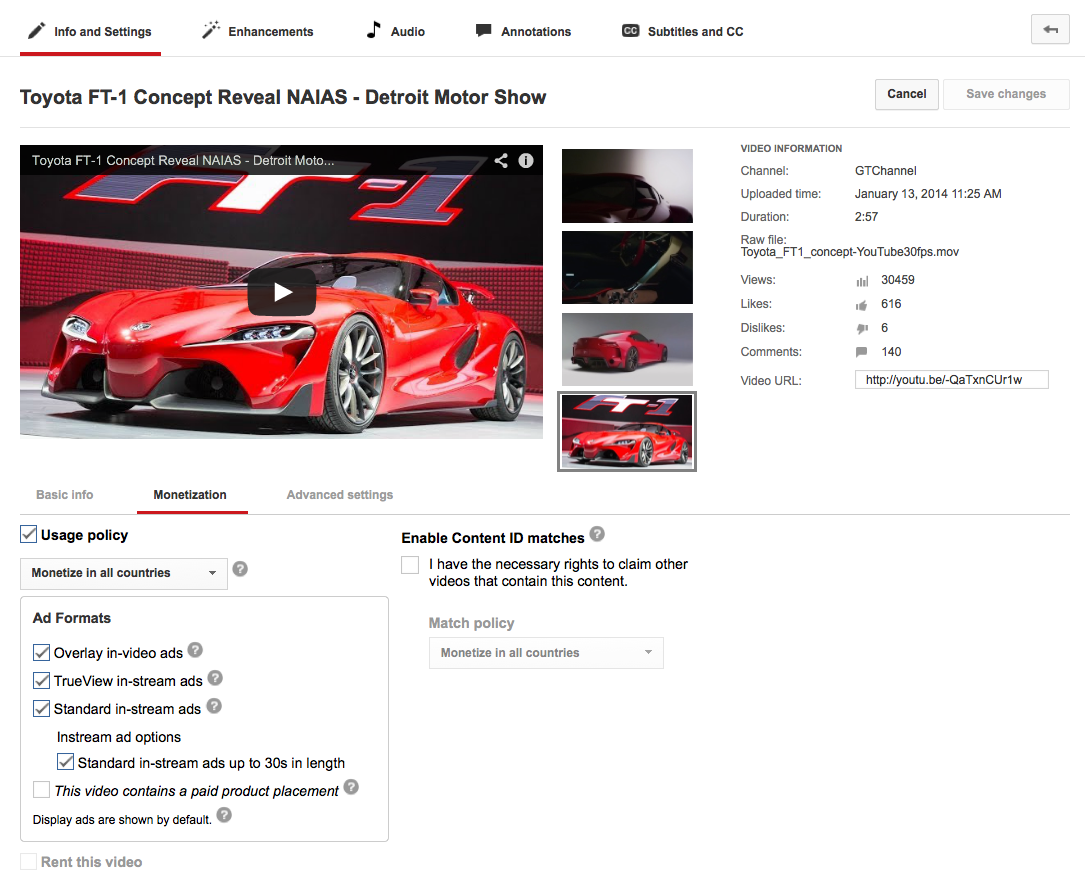Uncheck the Usage policy checkbox
Screen dimensions: 1085x876
point(28,534)
